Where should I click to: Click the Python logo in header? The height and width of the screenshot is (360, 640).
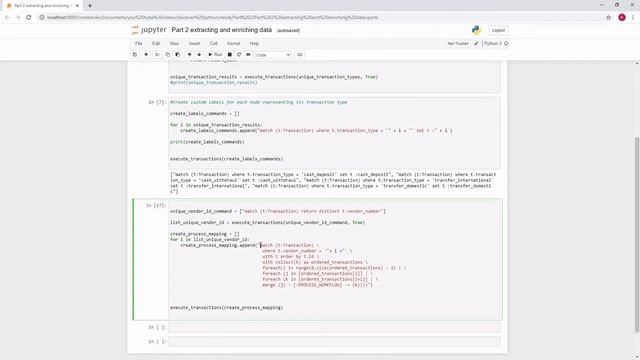476,30
